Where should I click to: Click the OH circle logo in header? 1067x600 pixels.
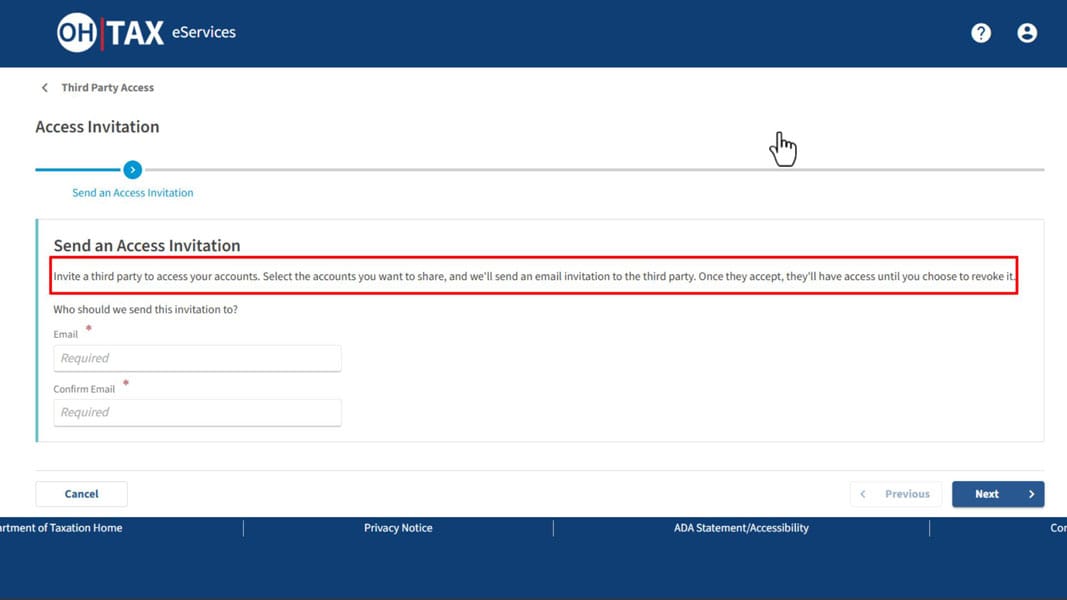(76, 33)
